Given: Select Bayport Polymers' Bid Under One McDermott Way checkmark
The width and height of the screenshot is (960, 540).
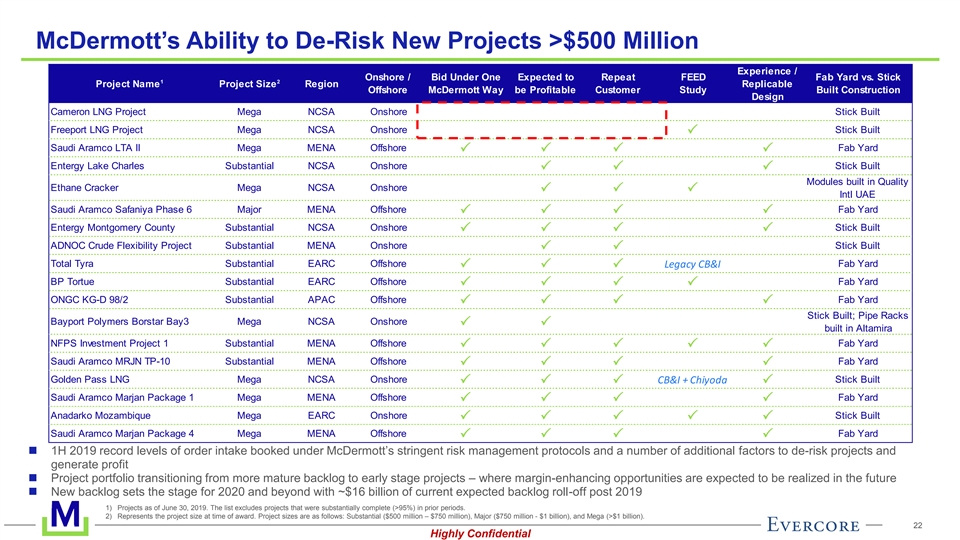Looking at the screenshot, I should pos(464,321).
